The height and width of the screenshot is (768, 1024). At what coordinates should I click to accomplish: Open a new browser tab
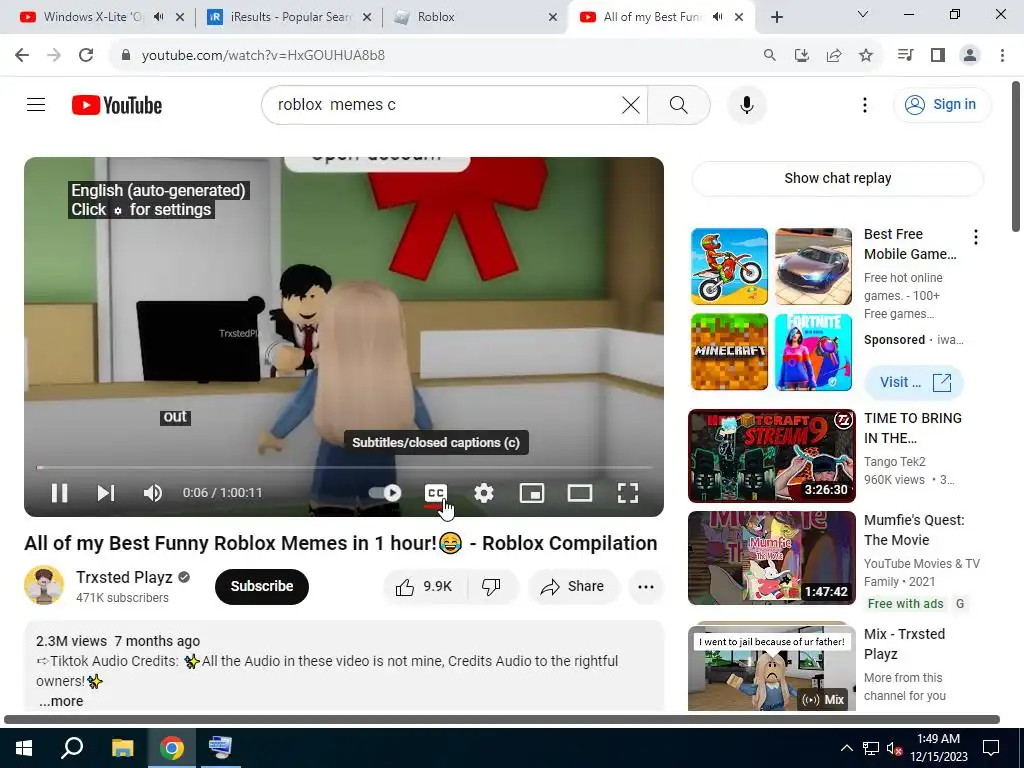[776, 17]
